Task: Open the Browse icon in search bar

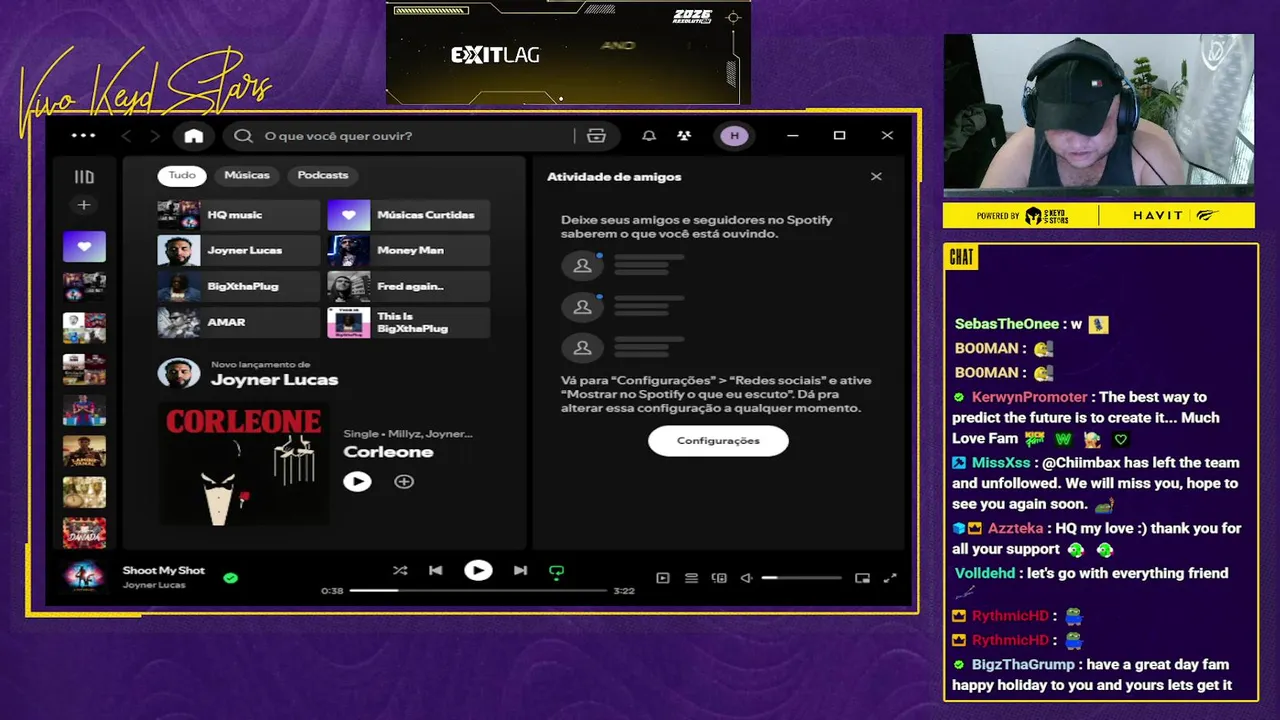Action: click(x=597, y=136)
